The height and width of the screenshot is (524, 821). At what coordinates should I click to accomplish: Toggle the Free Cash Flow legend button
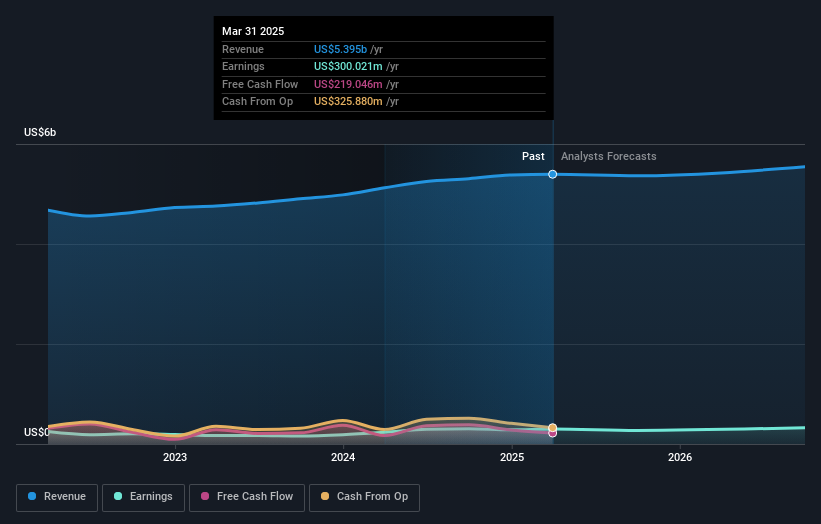pyautogui.click(x=247, y=497)
